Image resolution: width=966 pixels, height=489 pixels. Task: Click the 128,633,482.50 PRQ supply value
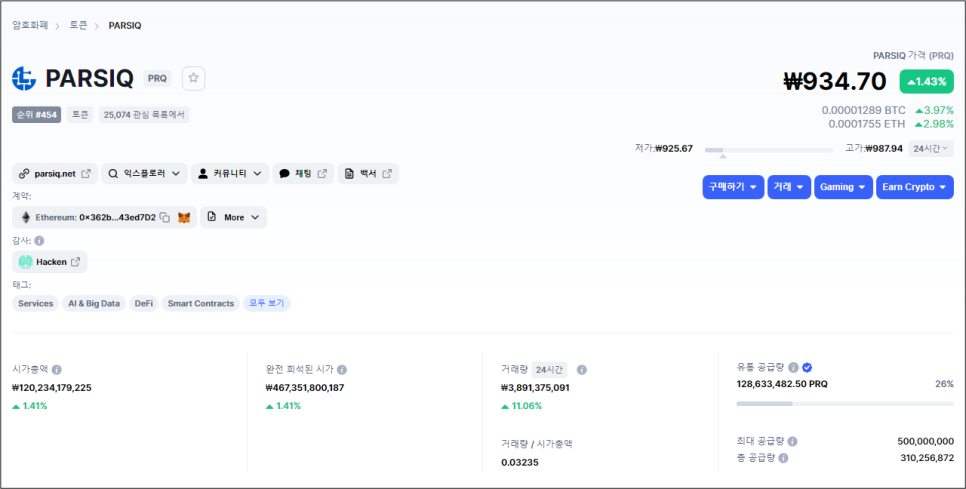click(782, 384)
